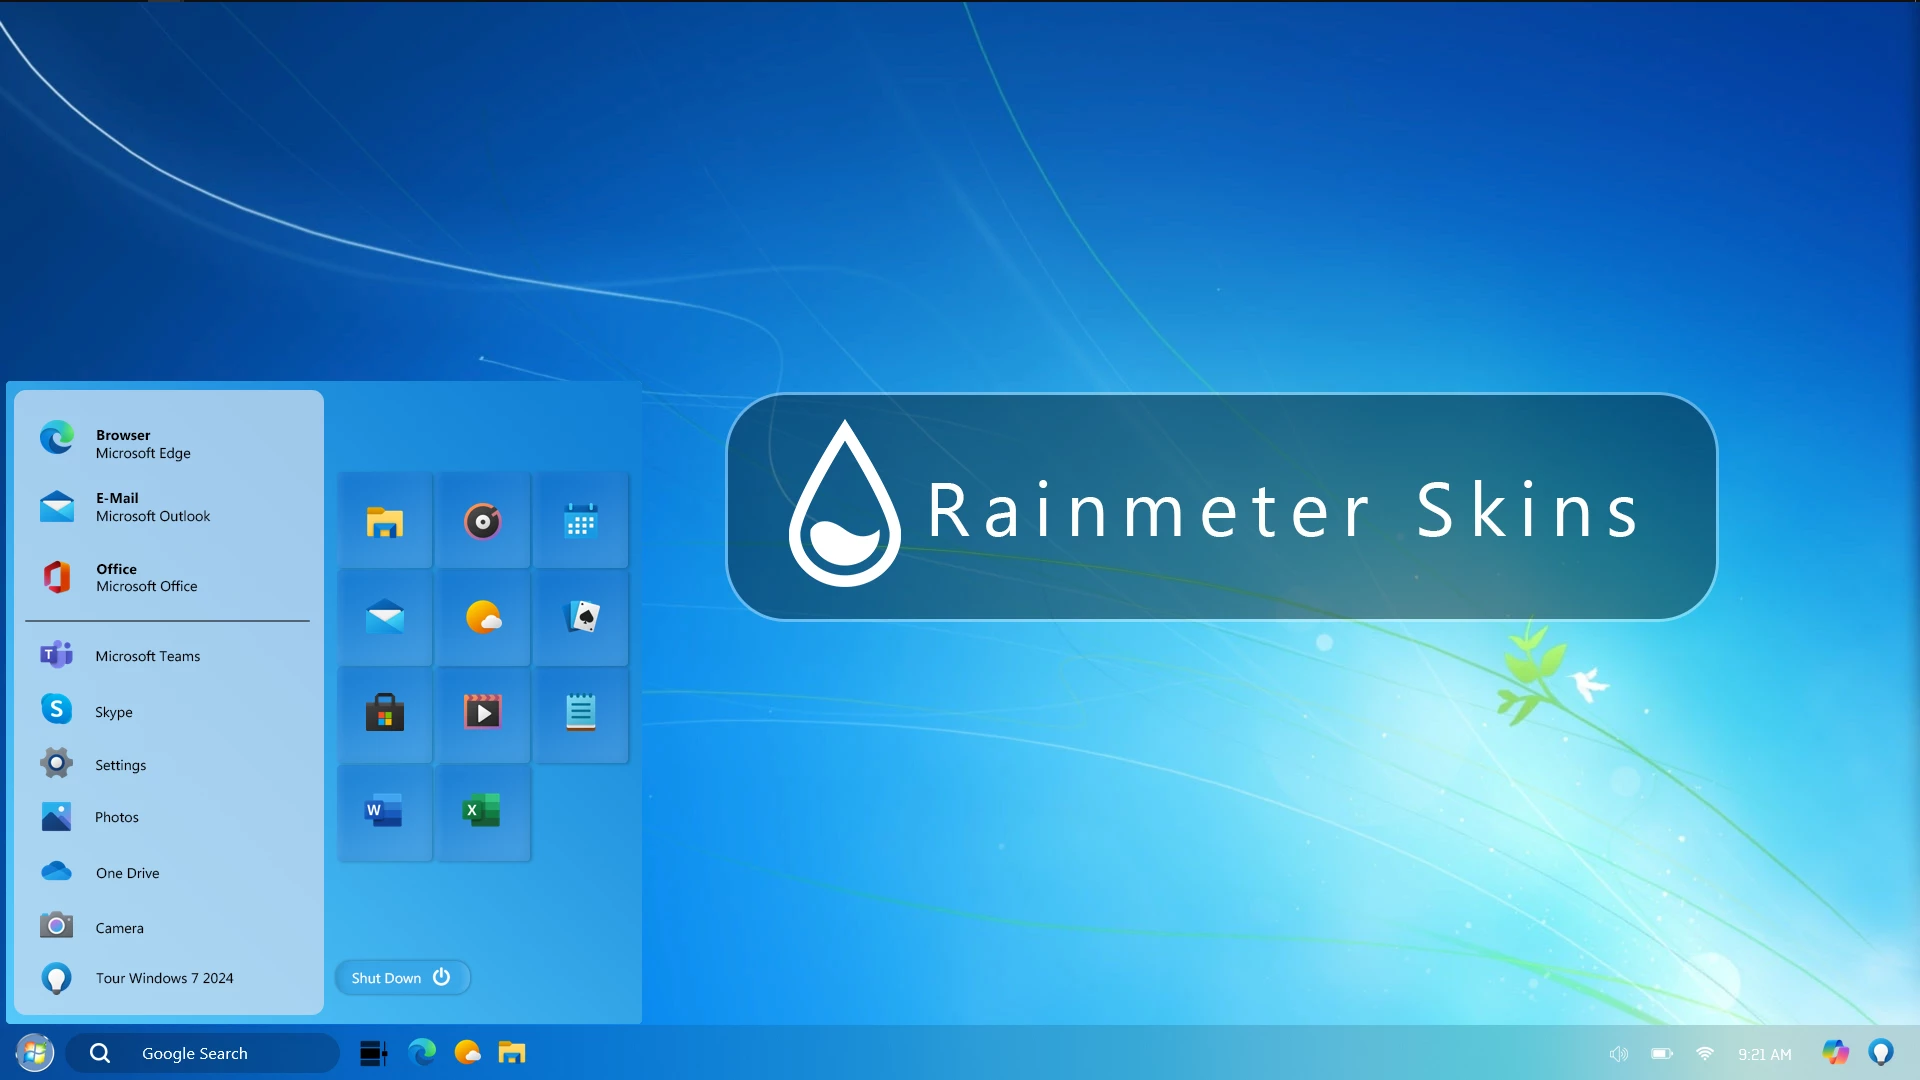1920x1080 pixels.
Task: Open the Weather tile
Action: point(482,618)
